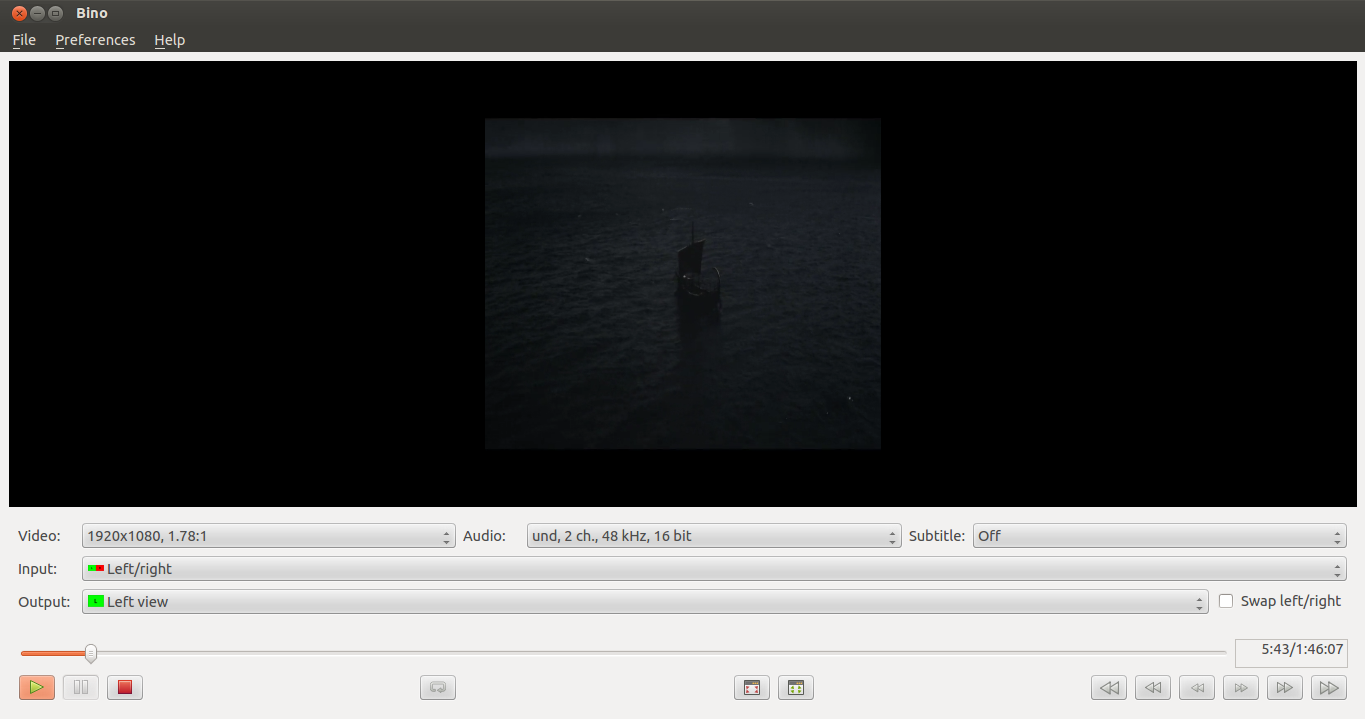Click the medium fast-forward button
The height and width of the screenshot is (719, 1365).
(x=1285, y=688)
